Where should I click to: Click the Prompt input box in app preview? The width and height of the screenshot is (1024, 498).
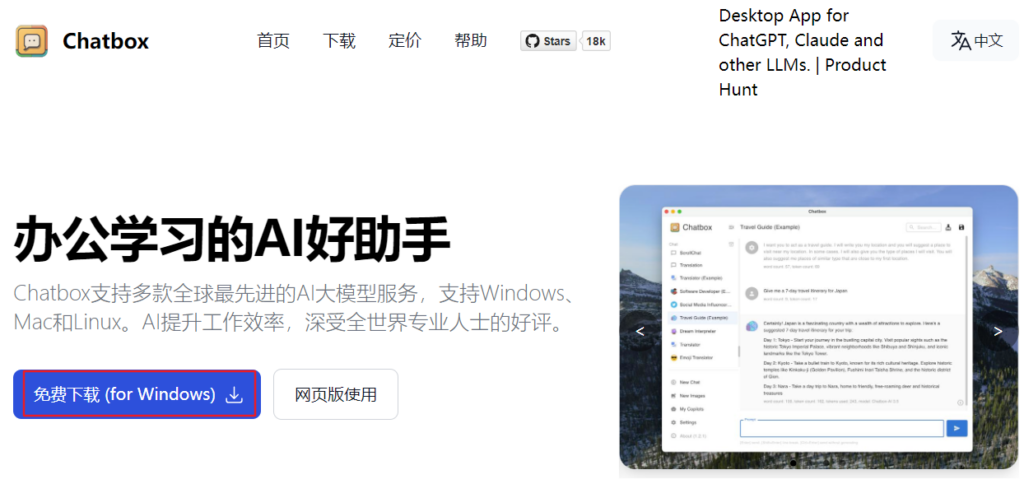(x=842, y=428)
